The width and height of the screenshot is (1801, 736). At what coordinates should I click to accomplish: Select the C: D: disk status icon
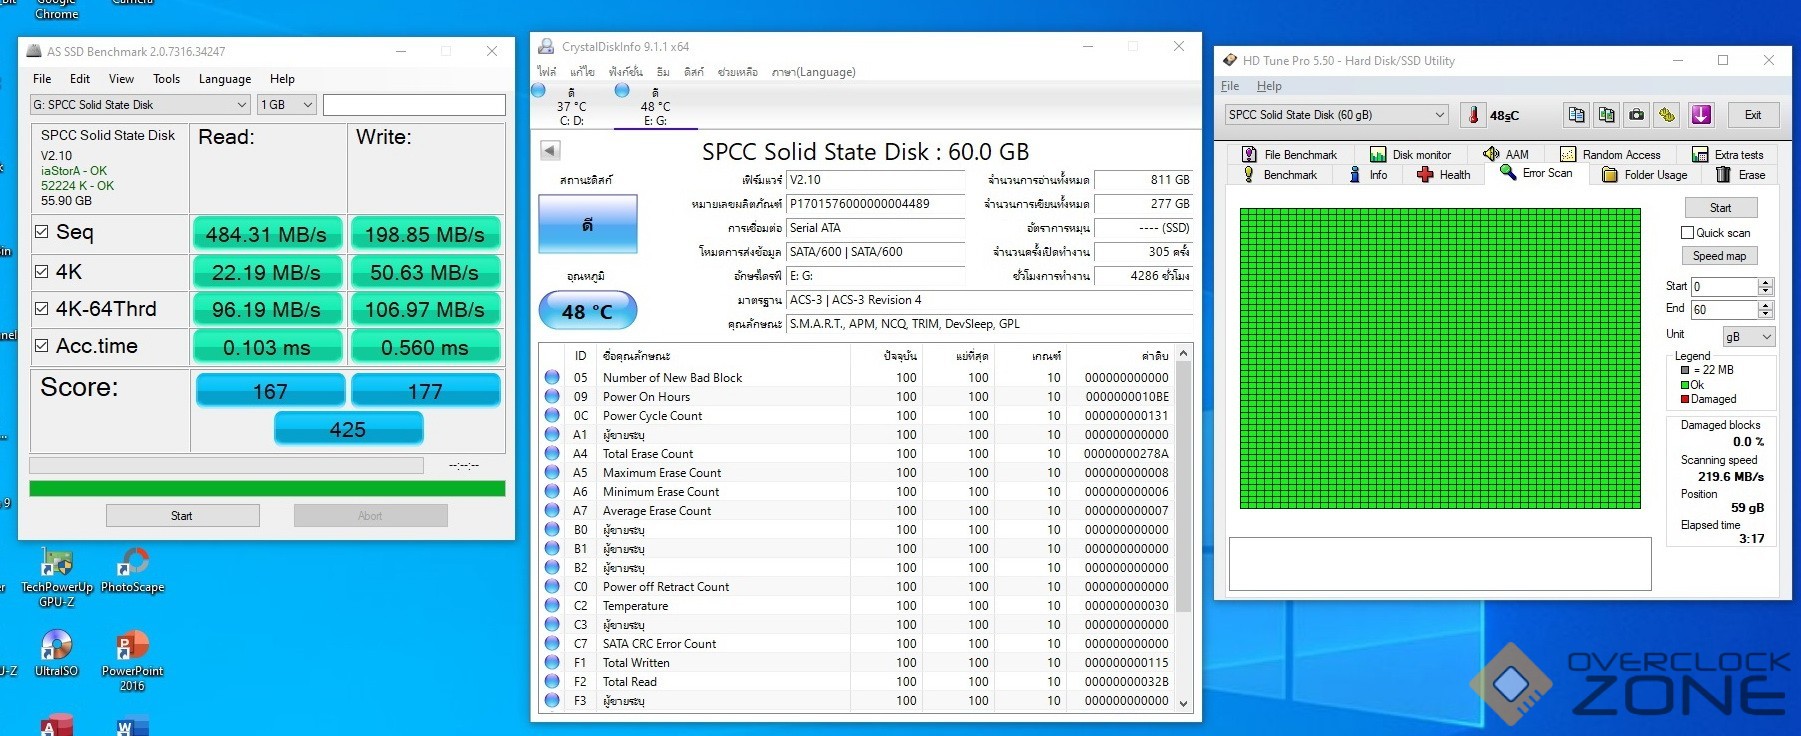[x=539, y=92]
